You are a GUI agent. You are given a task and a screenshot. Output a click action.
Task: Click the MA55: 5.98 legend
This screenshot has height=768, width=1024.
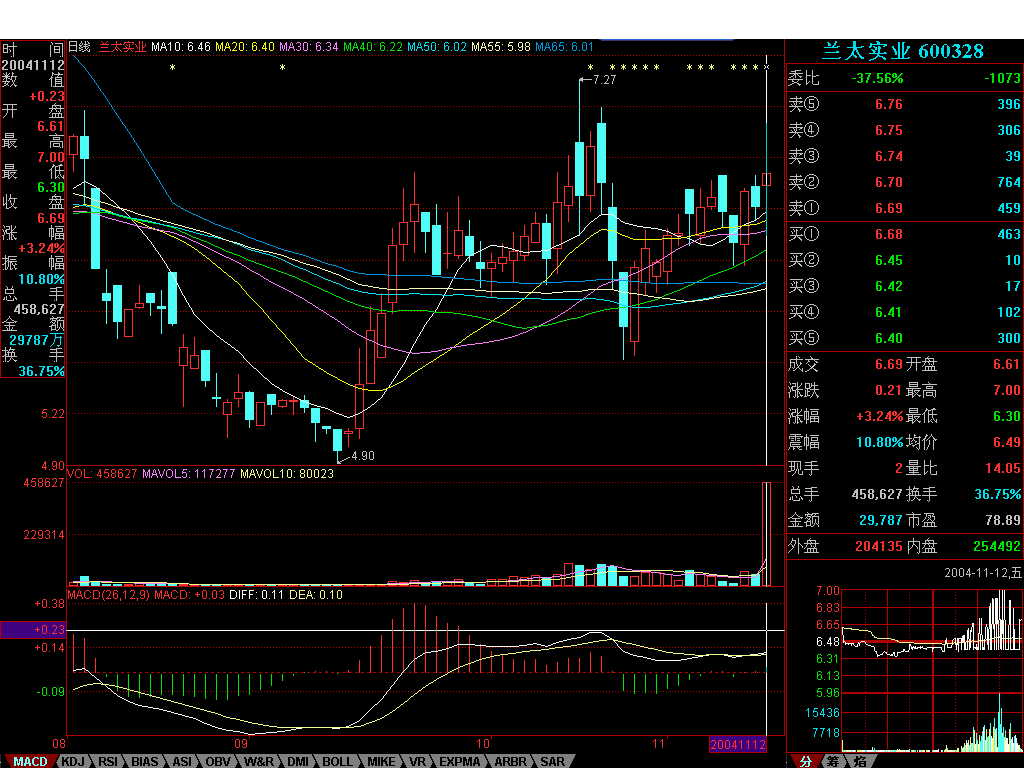pos(501,47)
